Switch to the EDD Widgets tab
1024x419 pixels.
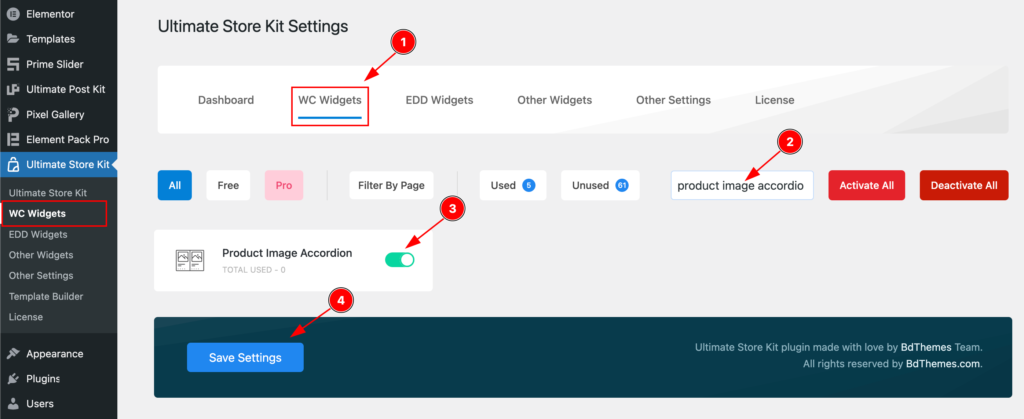tap(439, 100)
